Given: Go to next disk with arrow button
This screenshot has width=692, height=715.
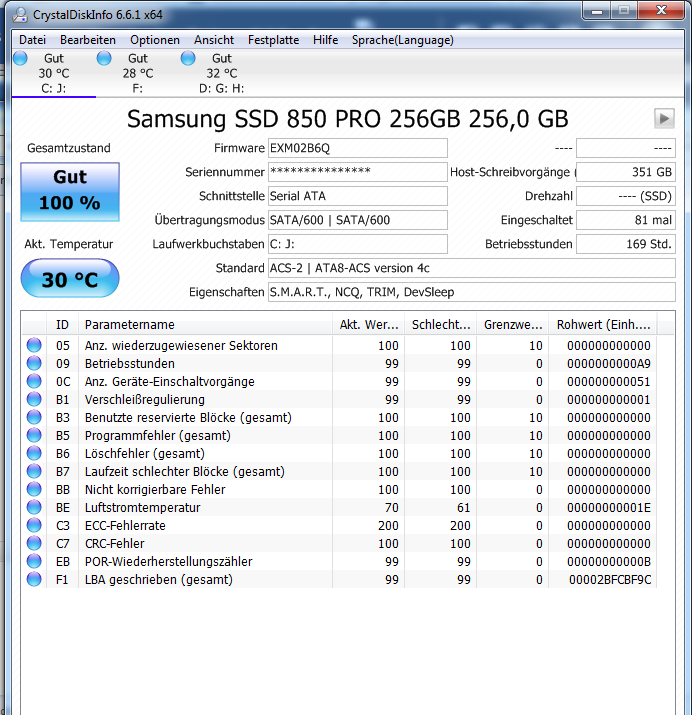Looking at the screenshot, I should [x=664, y=119].
